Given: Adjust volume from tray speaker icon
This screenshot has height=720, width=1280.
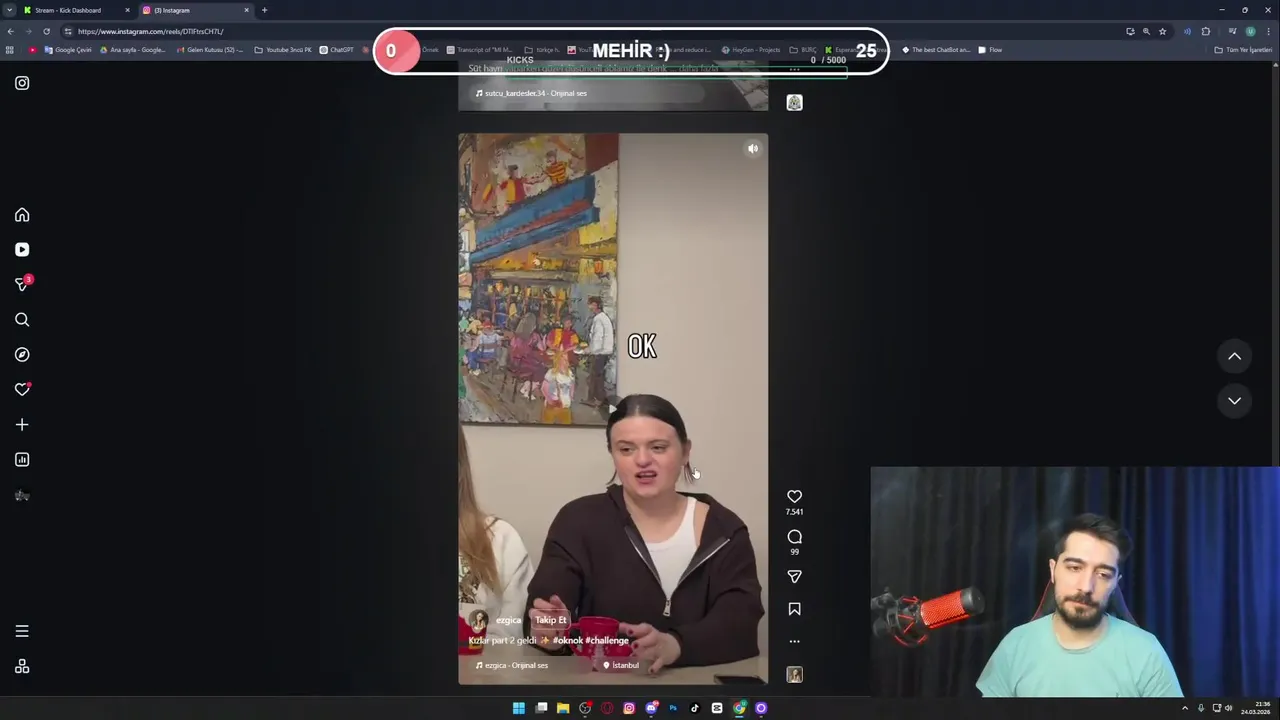Looking at the screenshot, I should point(1229,708).
